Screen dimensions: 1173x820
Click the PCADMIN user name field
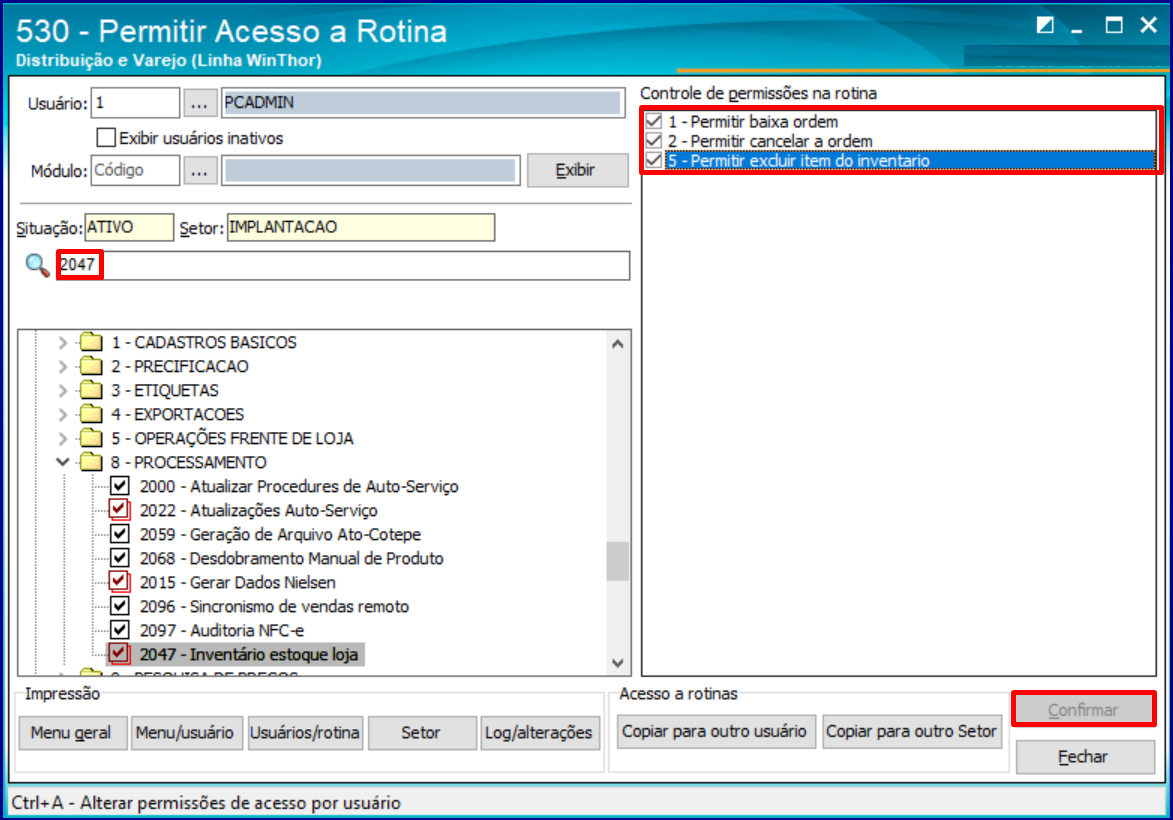(423, 102)
